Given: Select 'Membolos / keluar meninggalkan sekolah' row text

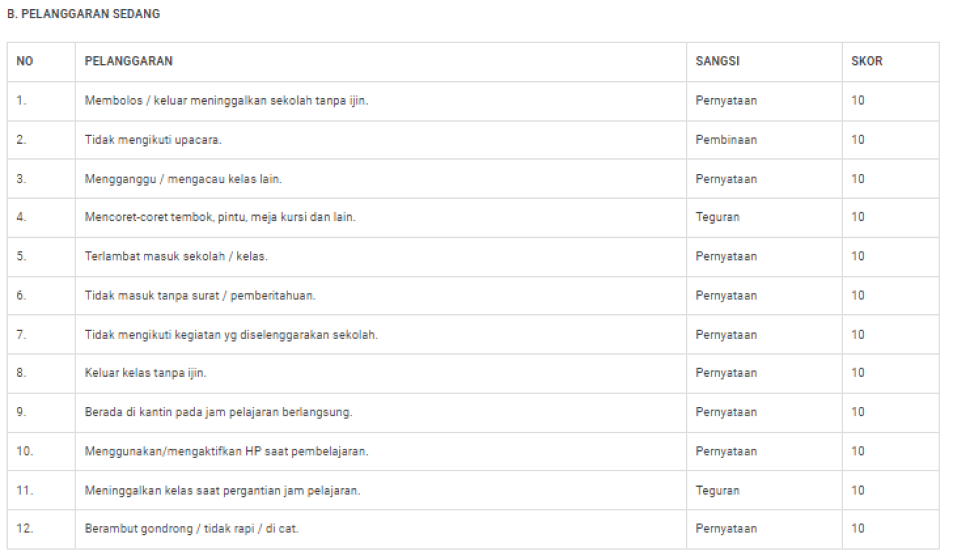Looking at the screenshot, I should click(226, 101).
